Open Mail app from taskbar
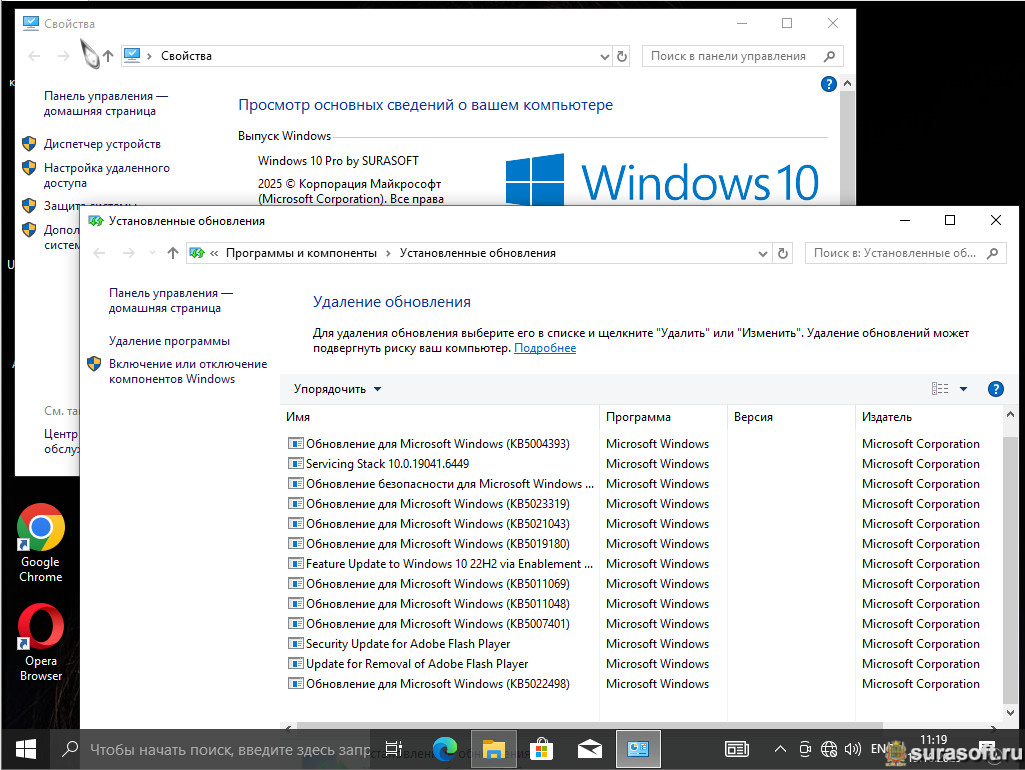The width and height of the screenshot is (1025, 770). click(589, 748)
